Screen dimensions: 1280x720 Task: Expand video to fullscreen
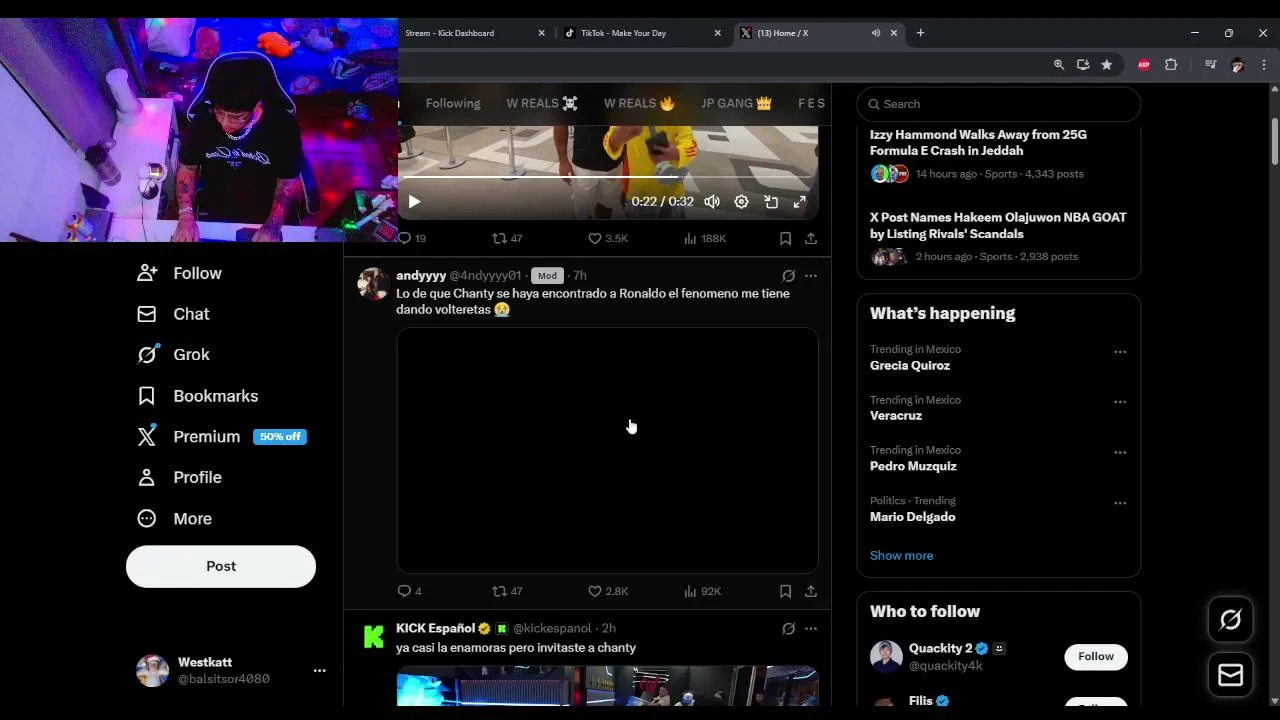pos(800,202)
